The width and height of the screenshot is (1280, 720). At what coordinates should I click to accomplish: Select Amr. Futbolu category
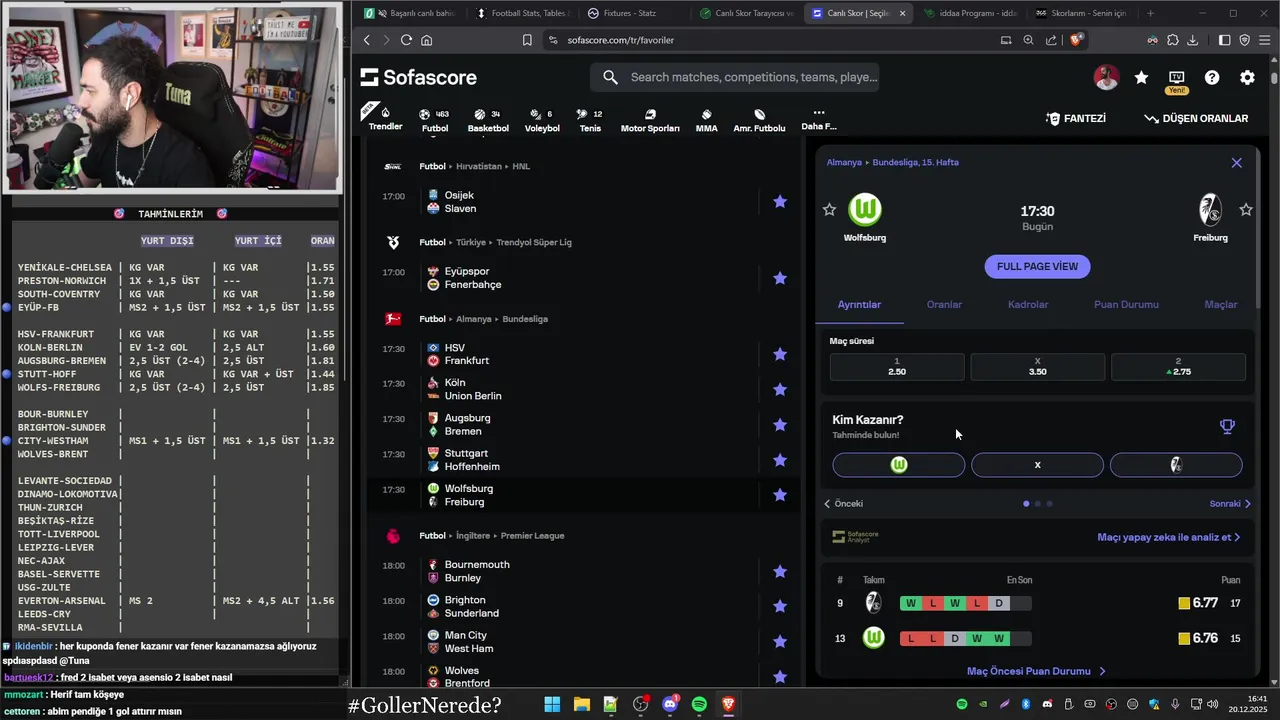[x=759, y=120]
